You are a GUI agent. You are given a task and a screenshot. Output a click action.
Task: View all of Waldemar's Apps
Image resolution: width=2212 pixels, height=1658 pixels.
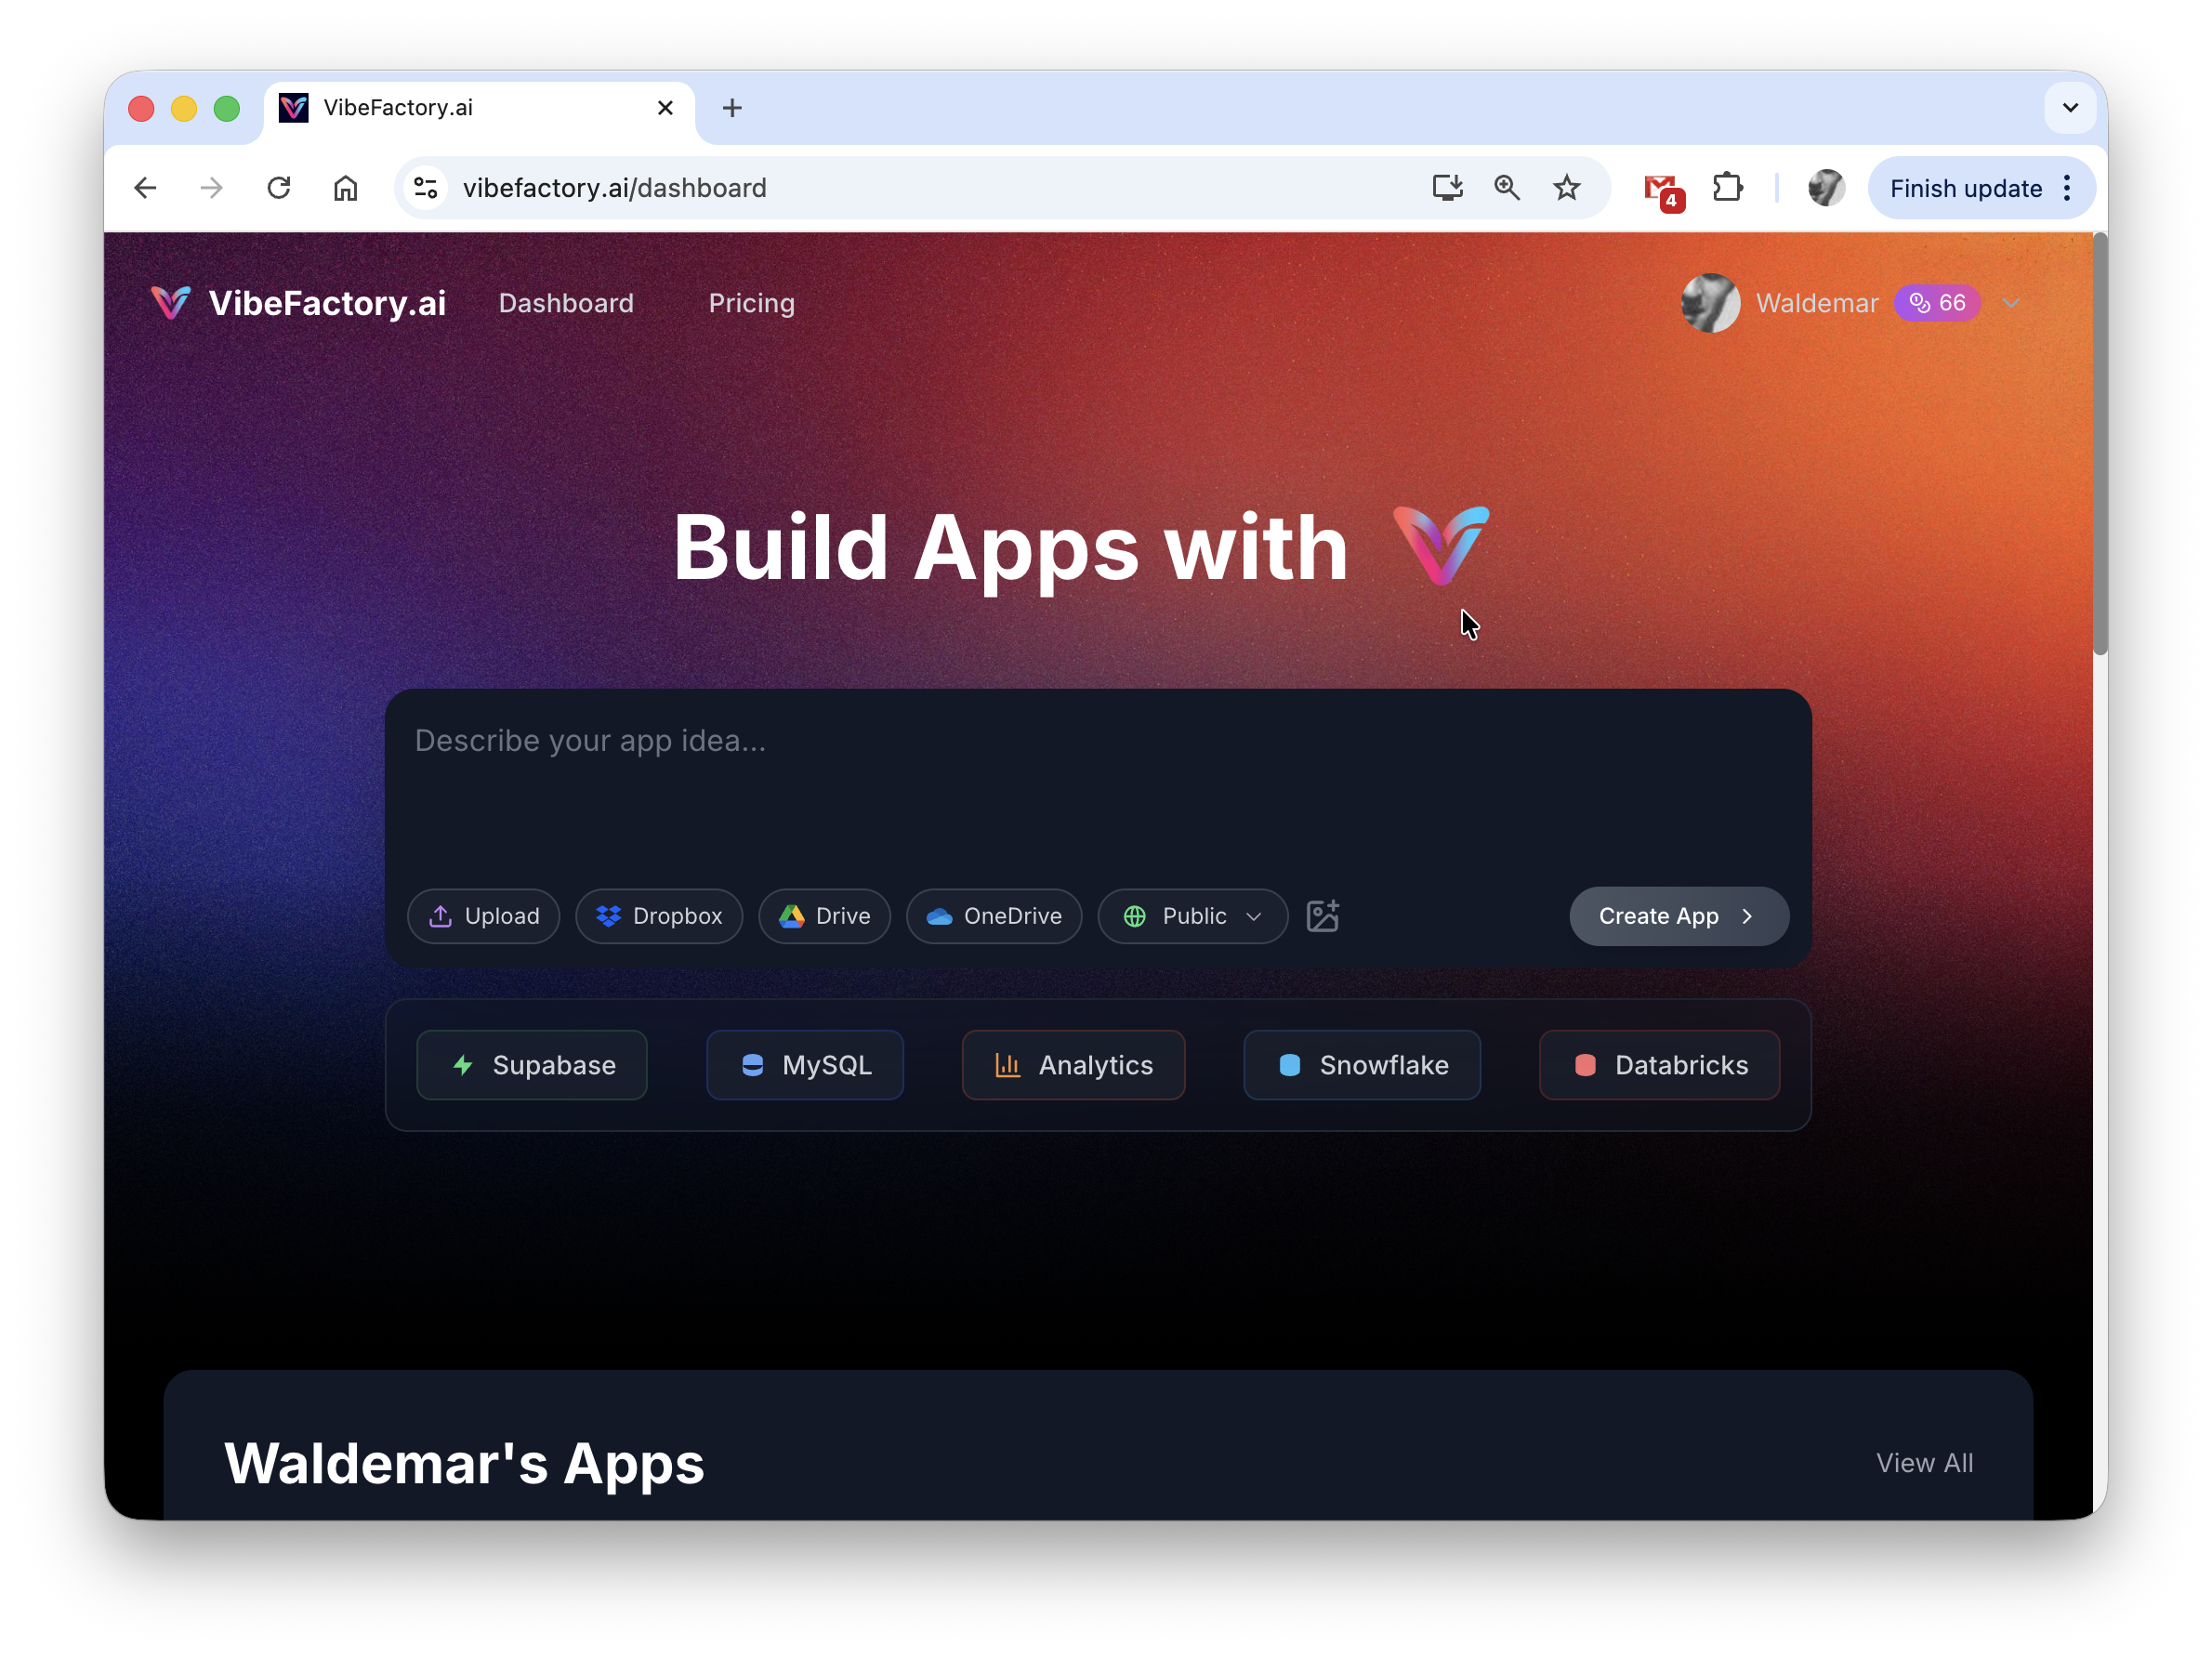pyautogui.click(x=1924, y=1463)
